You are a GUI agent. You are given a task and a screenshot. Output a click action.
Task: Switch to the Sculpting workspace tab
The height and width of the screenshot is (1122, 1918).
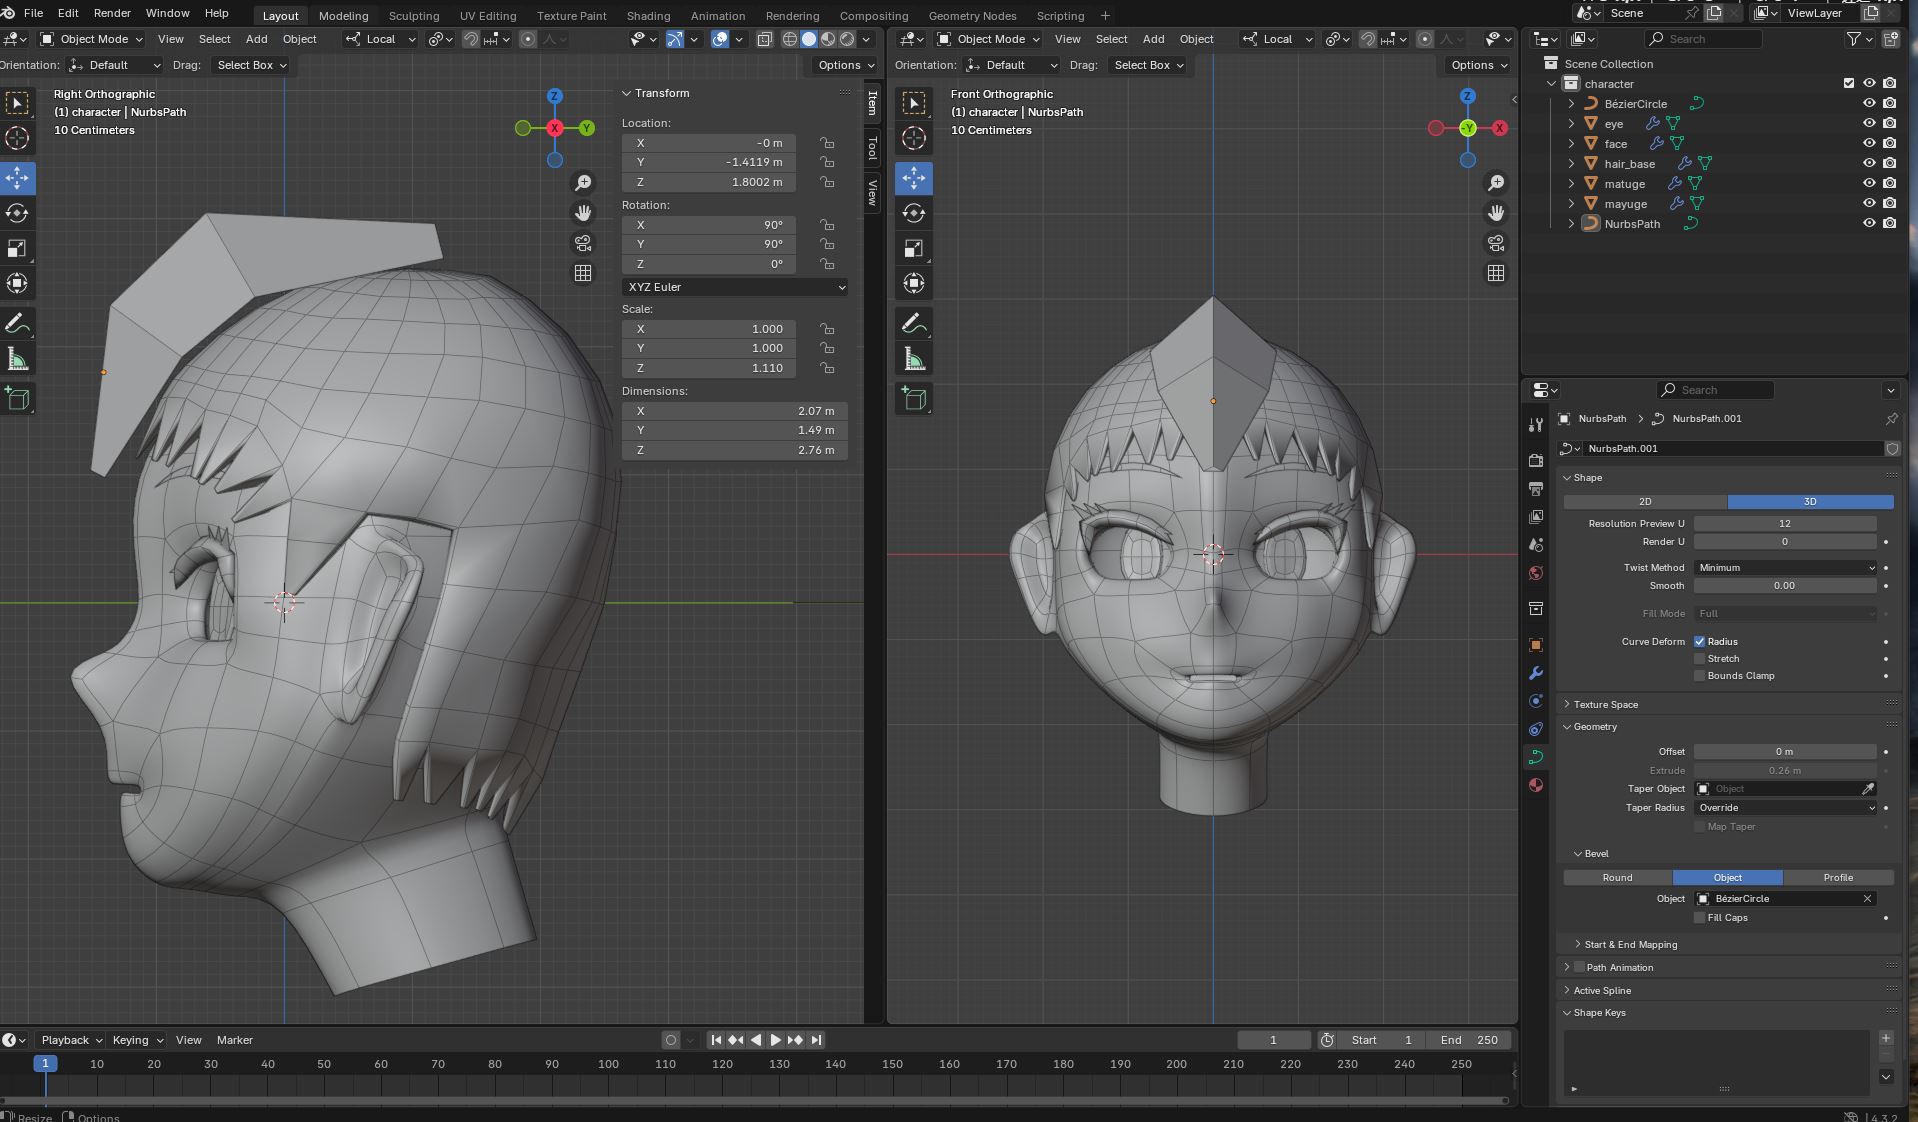pyautogui.click(x=413, y=16)
